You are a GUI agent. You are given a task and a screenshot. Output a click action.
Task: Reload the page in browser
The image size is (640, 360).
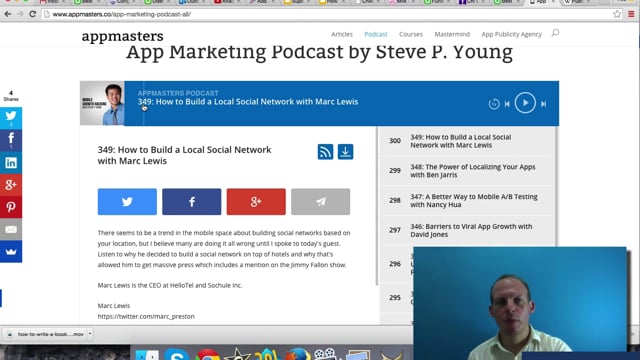point(33,14)
